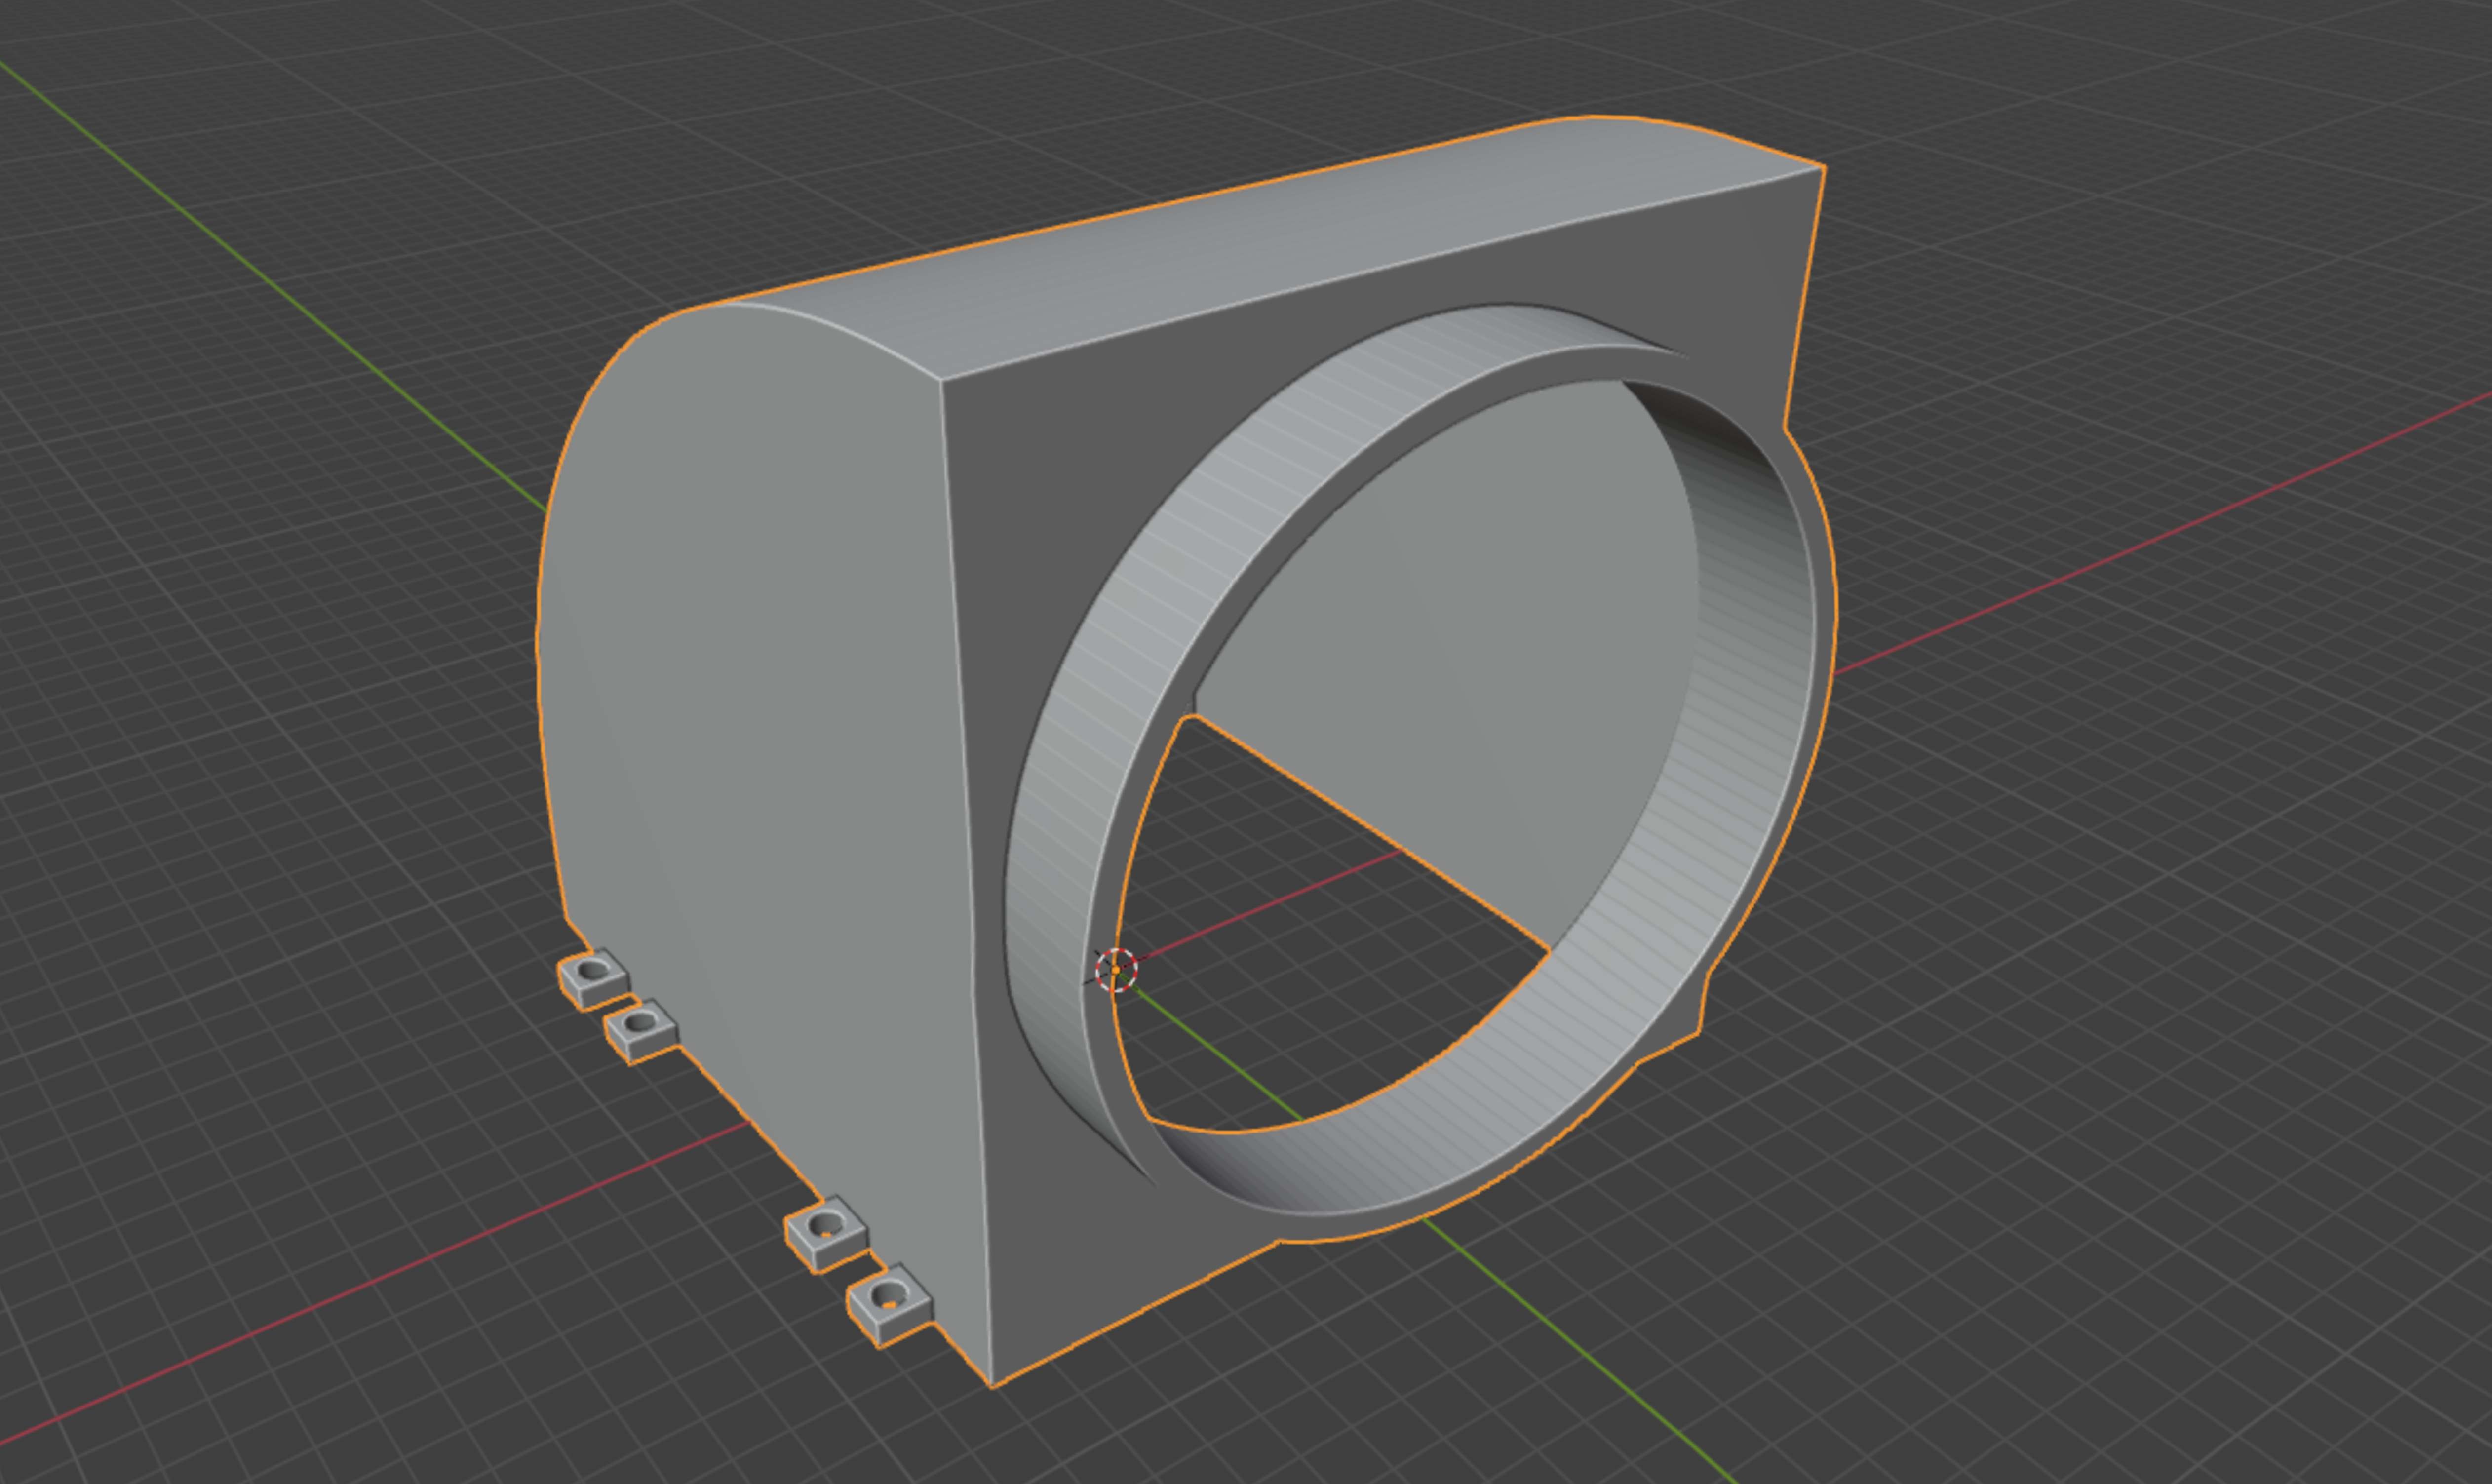Click the 3D cursor crosshair on the ring
Screen dimensions: 2492x1484
[x=1116, y=969]
